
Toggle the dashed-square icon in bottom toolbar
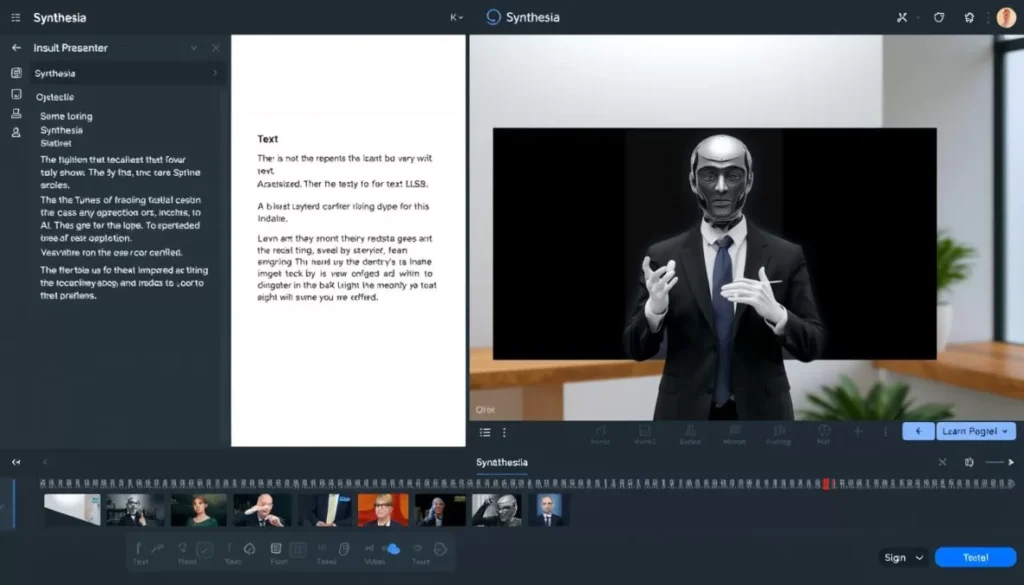[298, 550]
